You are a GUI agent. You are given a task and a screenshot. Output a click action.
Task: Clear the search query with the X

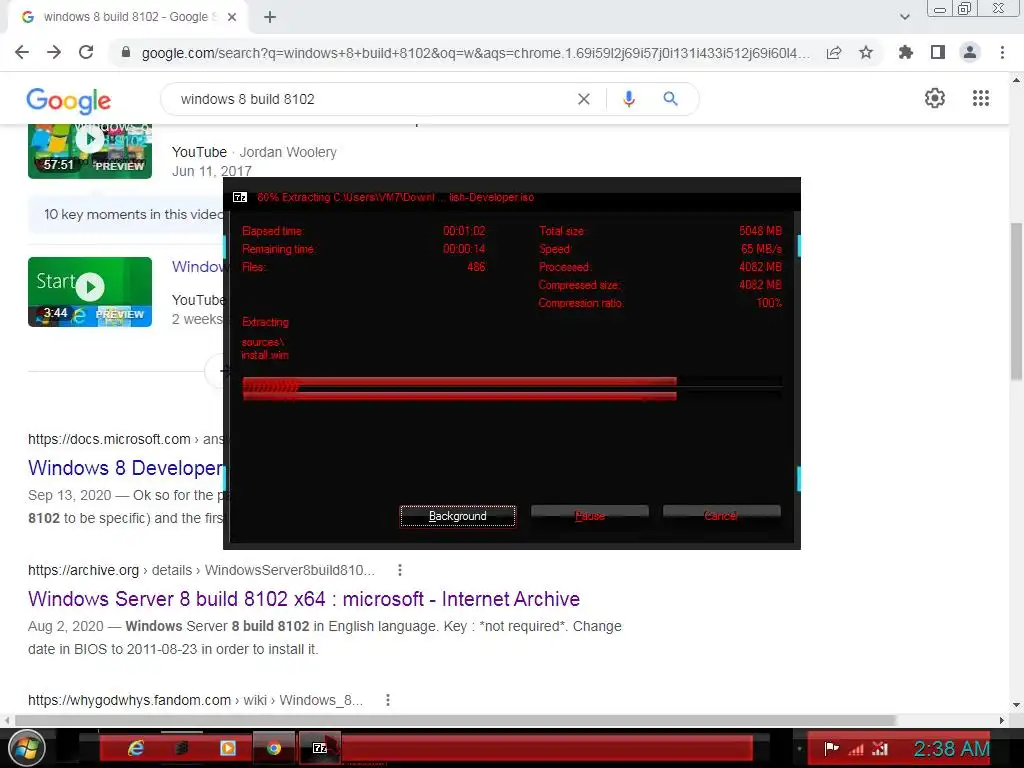584,99
